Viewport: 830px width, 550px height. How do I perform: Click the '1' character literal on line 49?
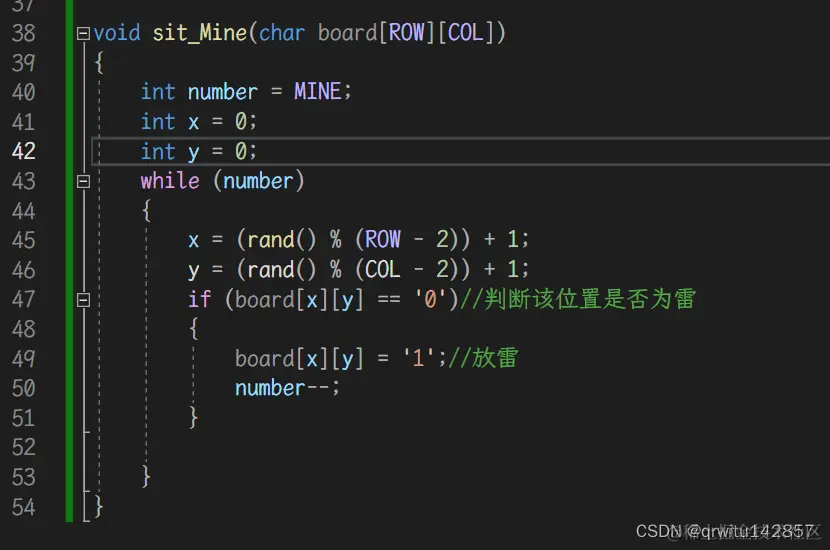418,358
